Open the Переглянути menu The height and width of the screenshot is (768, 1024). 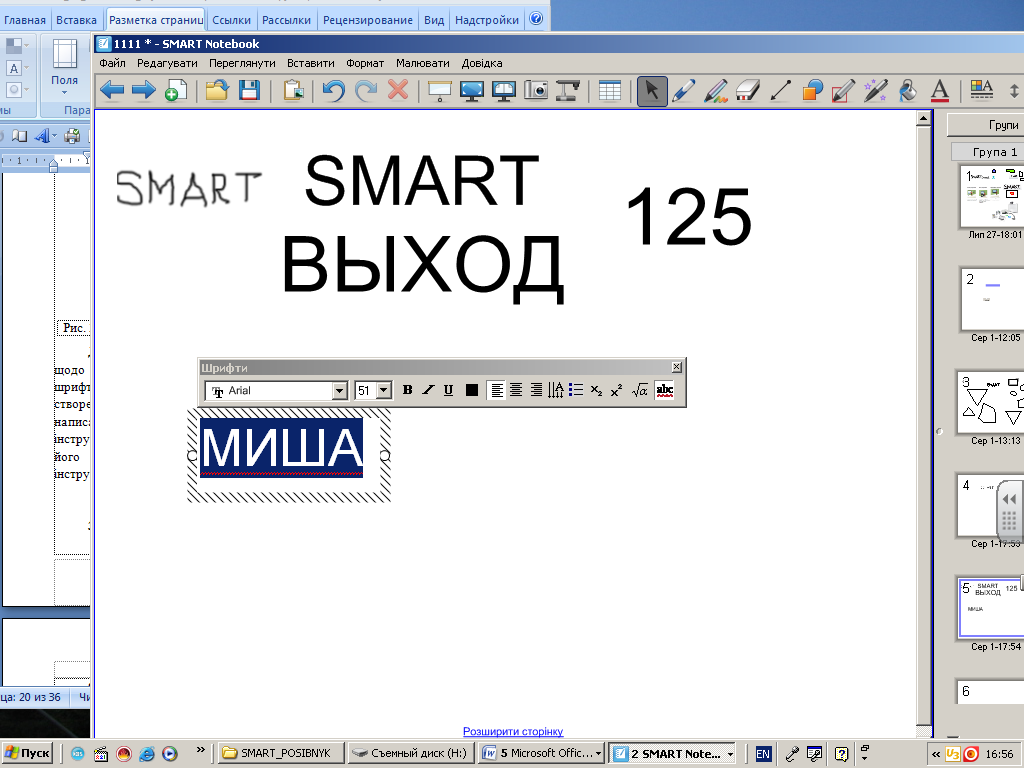click(x=242, y=63)
